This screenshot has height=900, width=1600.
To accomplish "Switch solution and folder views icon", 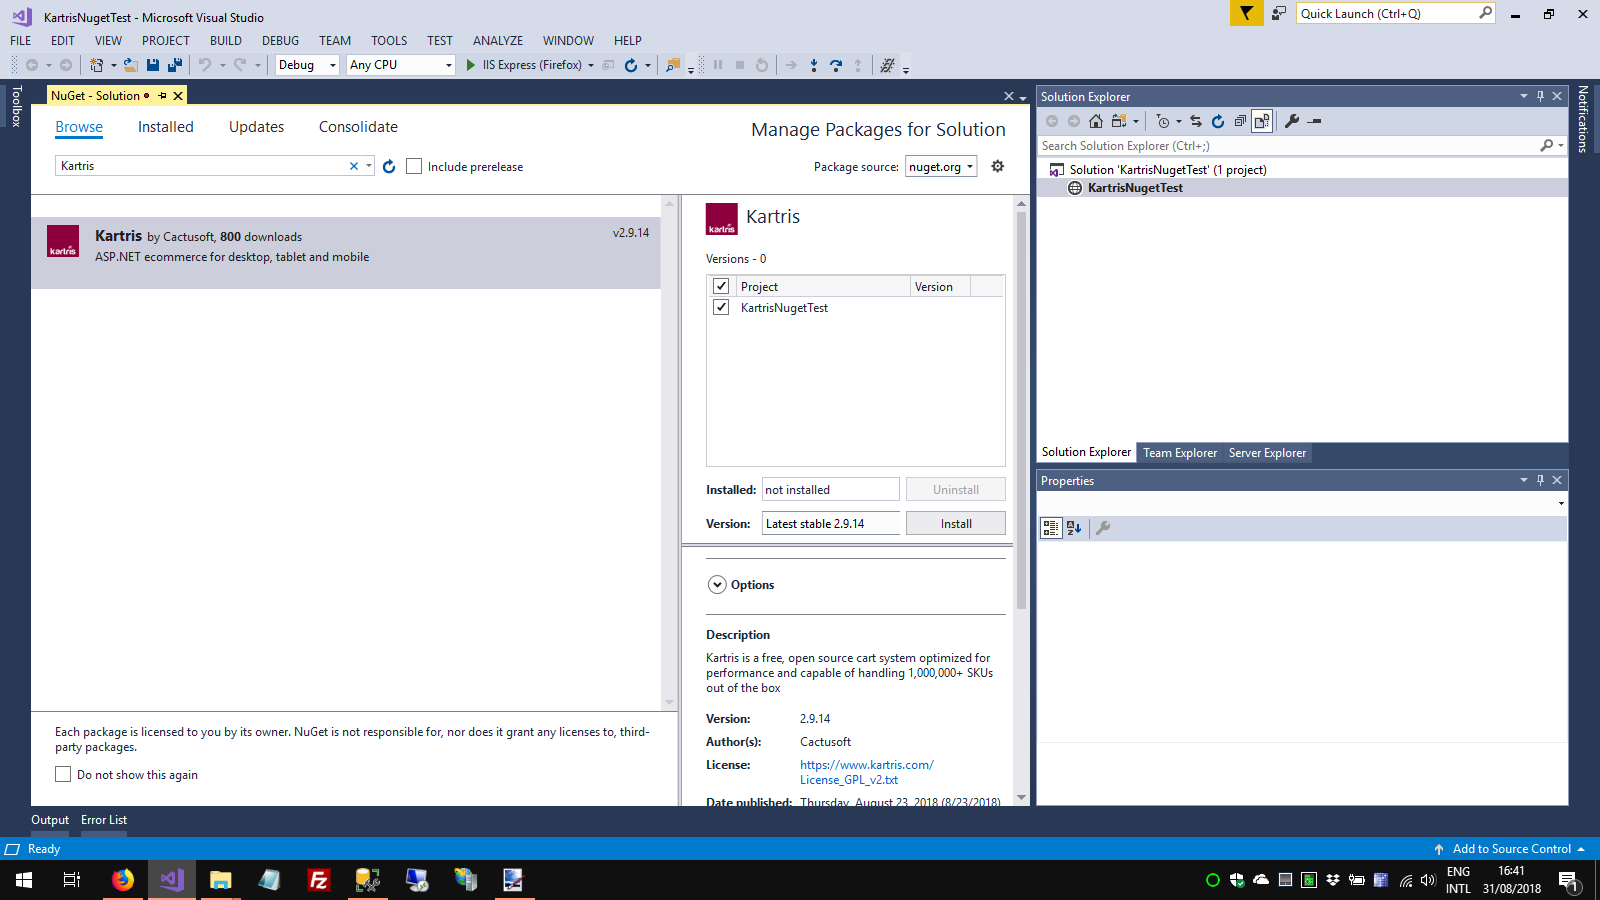I will coord(1119,121).
